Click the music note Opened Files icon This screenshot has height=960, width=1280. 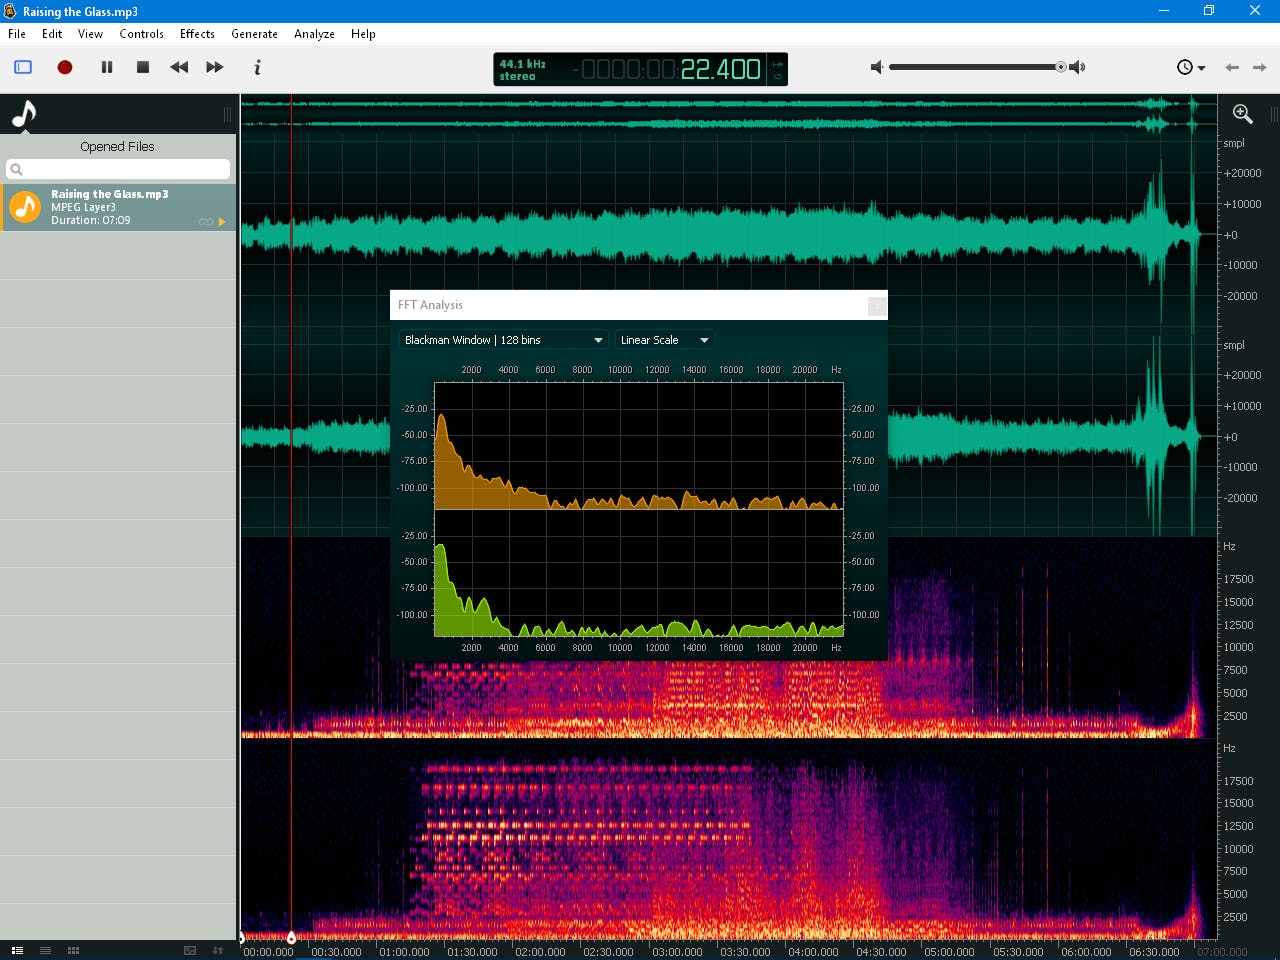click(24, 115)
